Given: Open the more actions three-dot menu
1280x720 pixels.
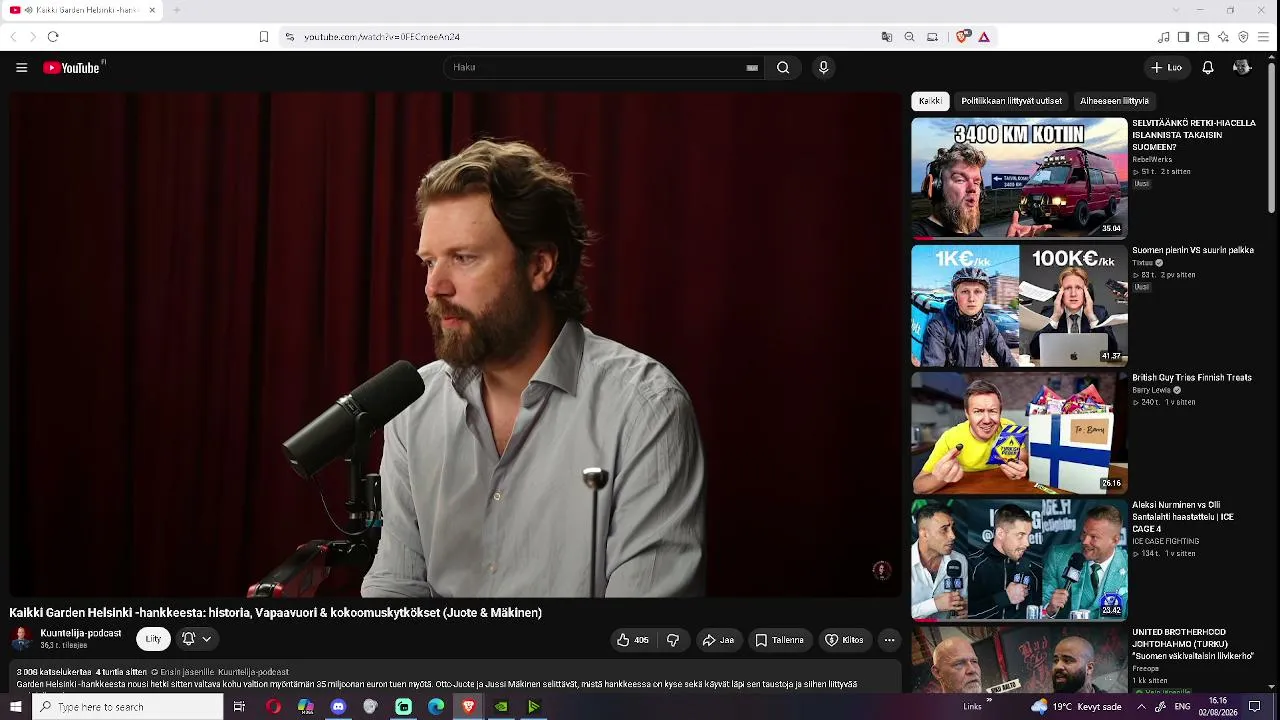Looking at the screenshot, I should click(889, 640).
